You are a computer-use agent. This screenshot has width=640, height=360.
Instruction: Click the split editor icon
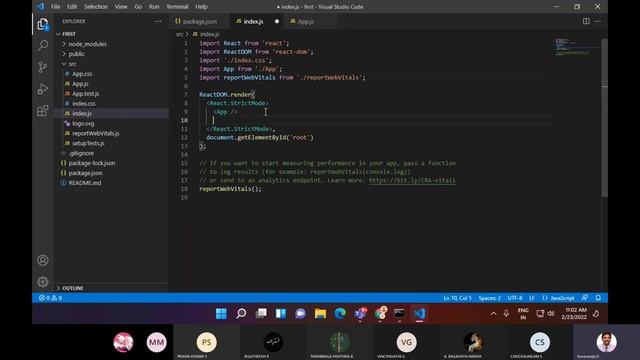click(586, 21)
